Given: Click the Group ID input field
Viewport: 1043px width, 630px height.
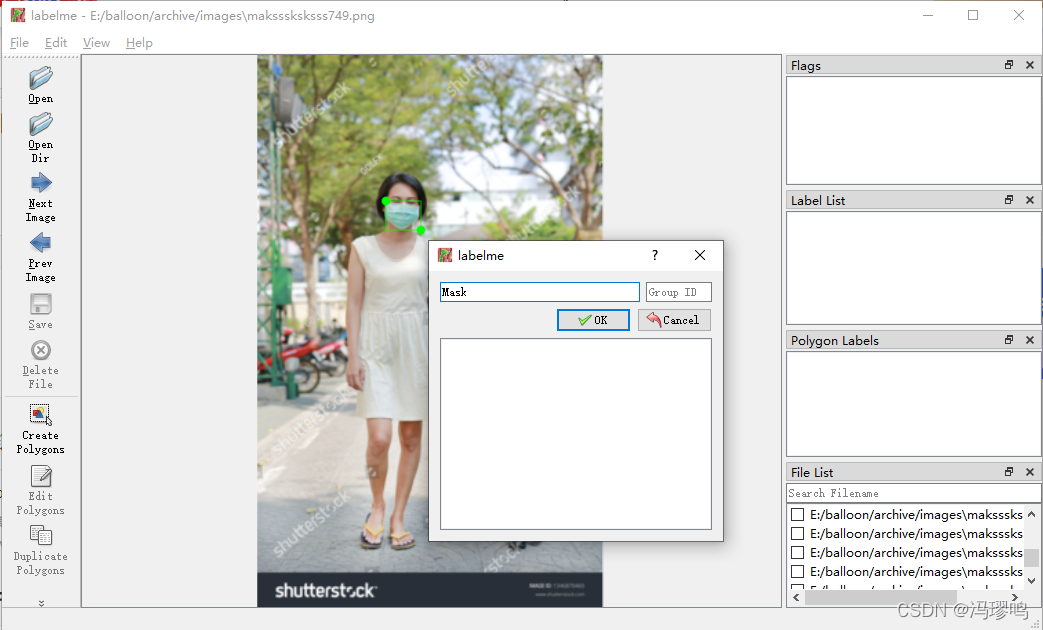Looking at the screenshot, I should pos(678,292).
